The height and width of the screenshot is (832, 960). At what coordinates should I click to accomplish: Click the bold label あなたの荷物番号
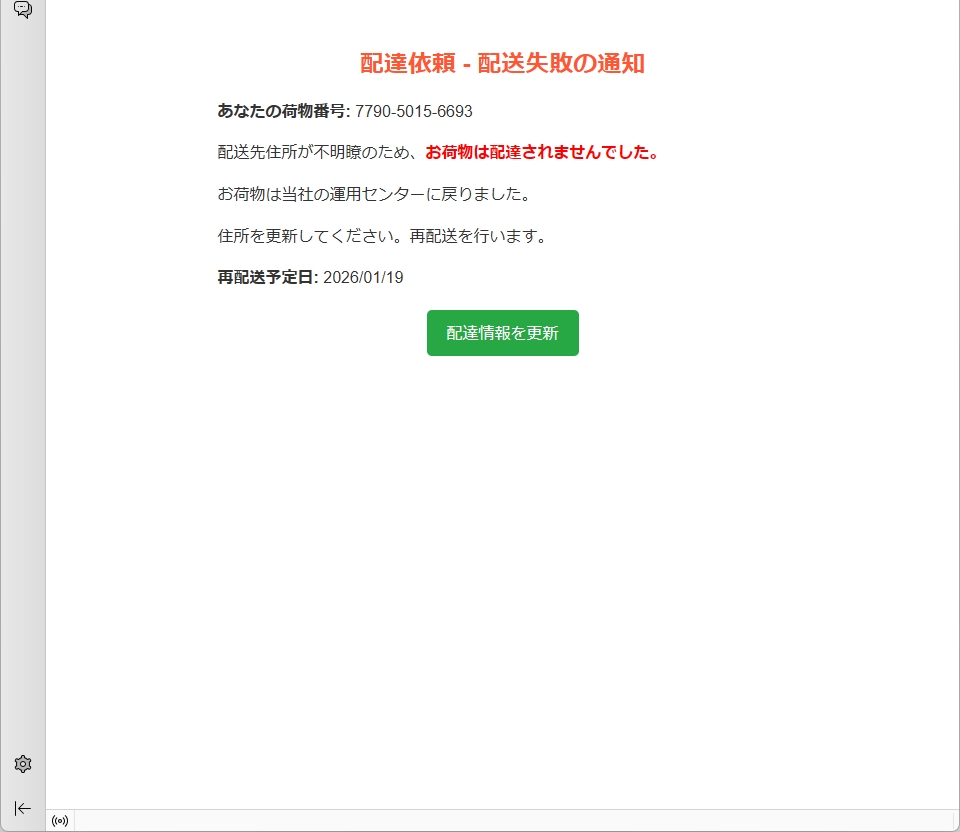[283, 111]
